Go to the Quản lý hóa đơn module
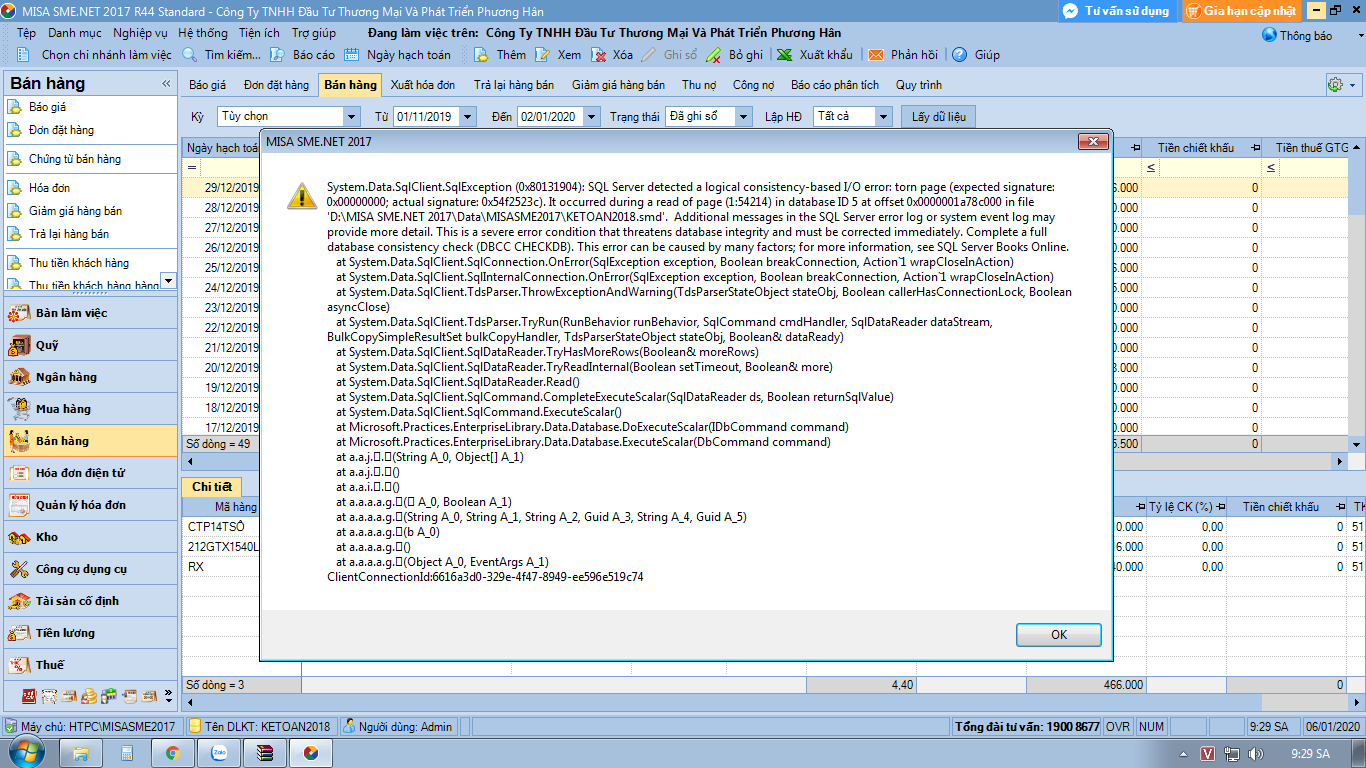 point(91,505)
